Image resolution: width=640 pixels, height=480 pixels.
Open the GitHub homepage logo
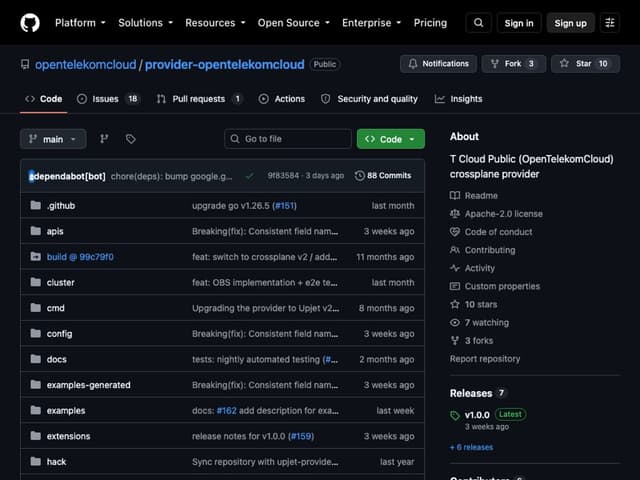(x=30, y=23)
